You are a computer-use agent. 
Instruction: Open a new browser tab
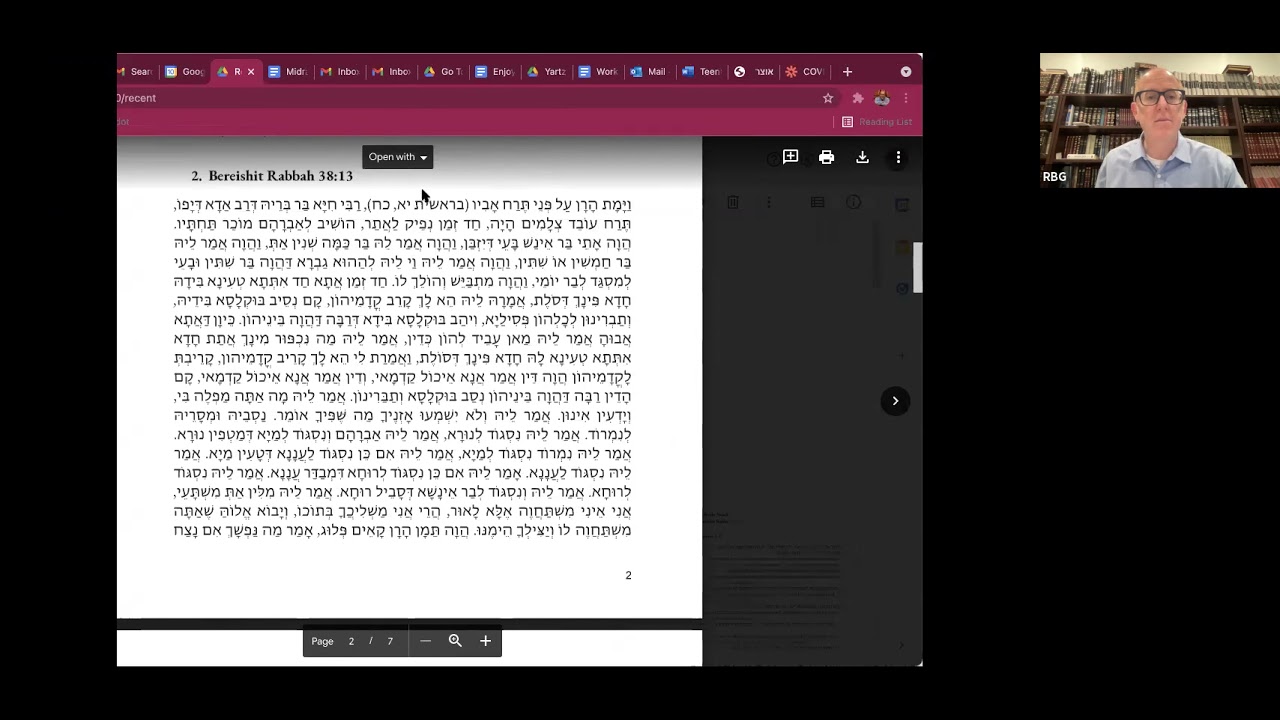[847, 72]
